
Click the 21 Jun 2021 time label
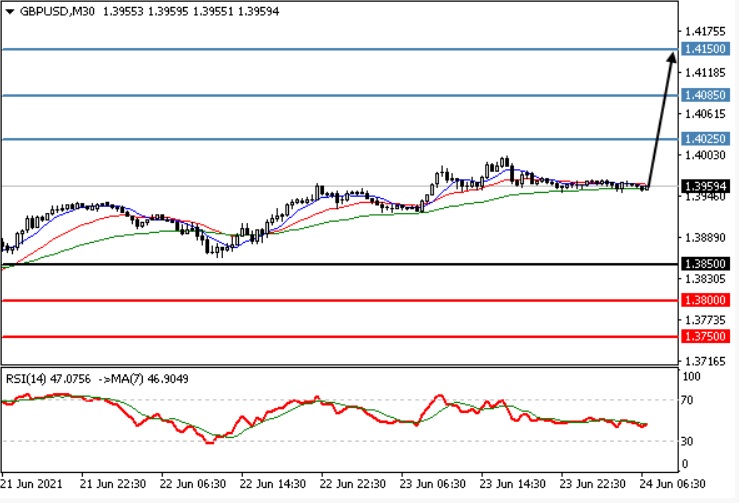31,484
